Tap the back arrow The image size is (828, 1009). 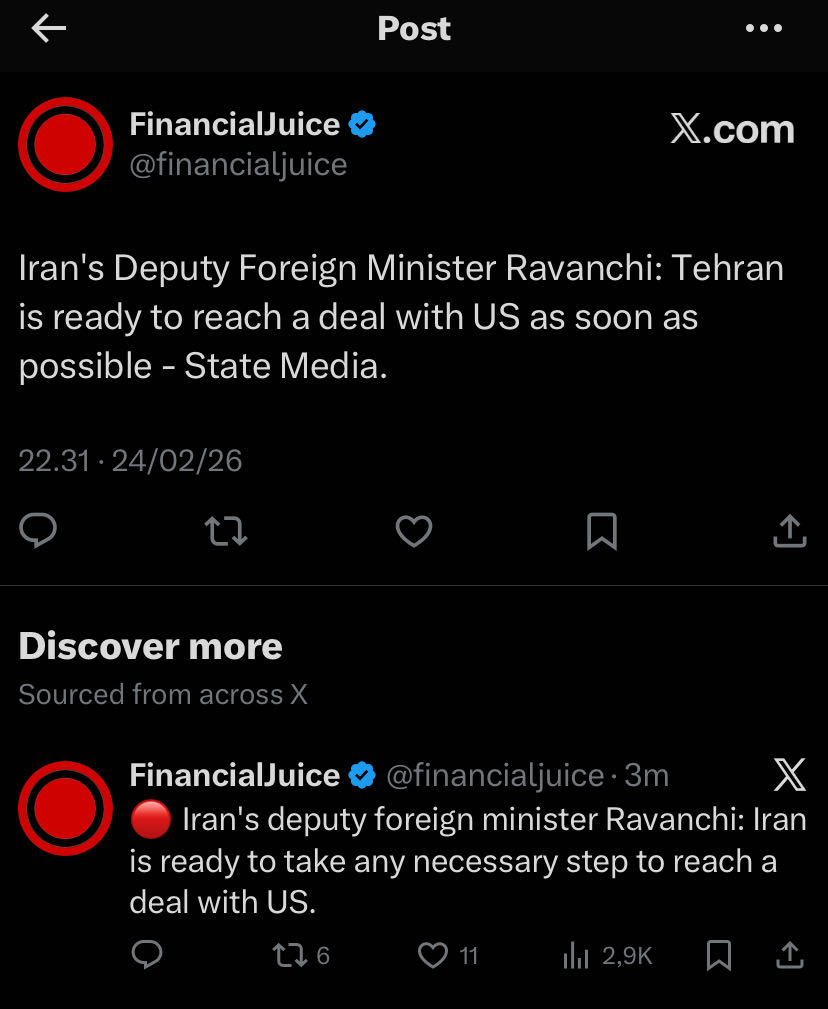point(48,29)
